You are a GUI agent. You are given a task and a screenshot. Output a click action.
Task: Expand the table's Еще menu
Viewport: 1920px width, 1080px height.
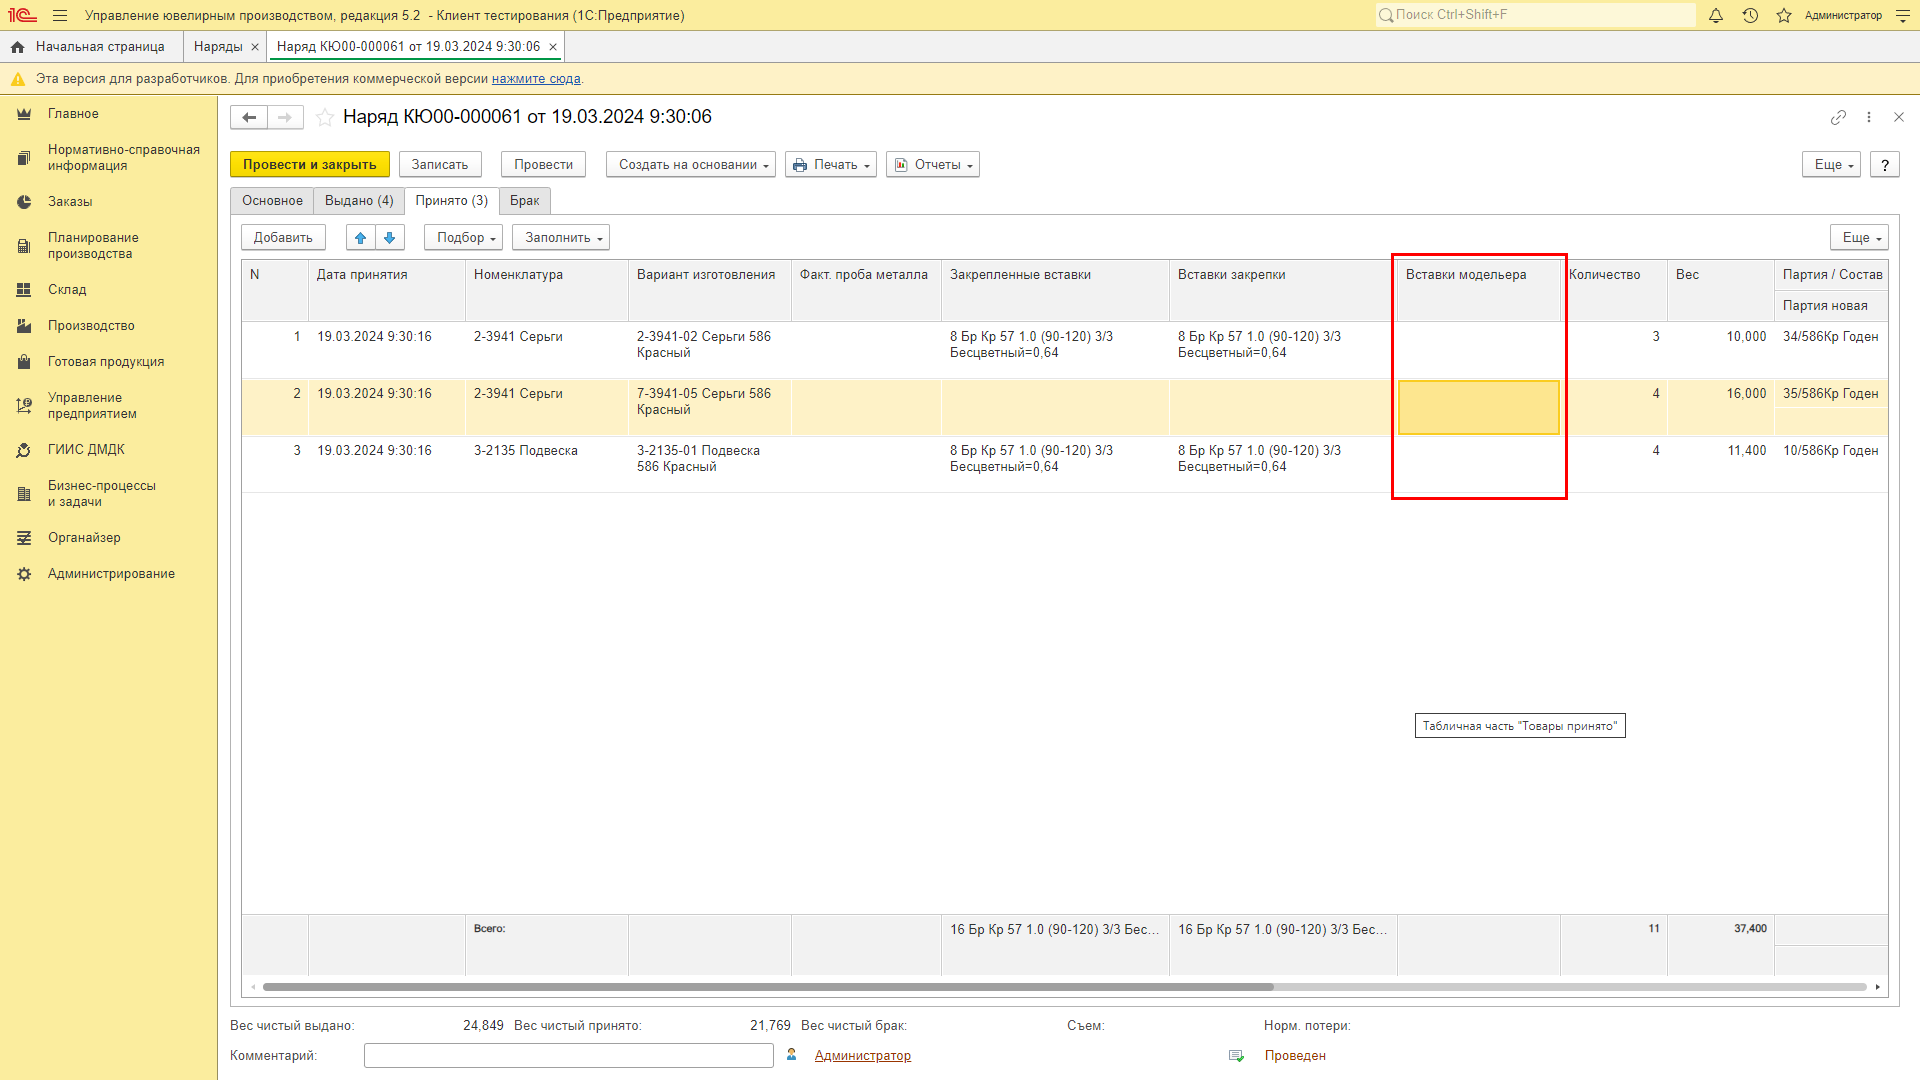(1859, 238)
